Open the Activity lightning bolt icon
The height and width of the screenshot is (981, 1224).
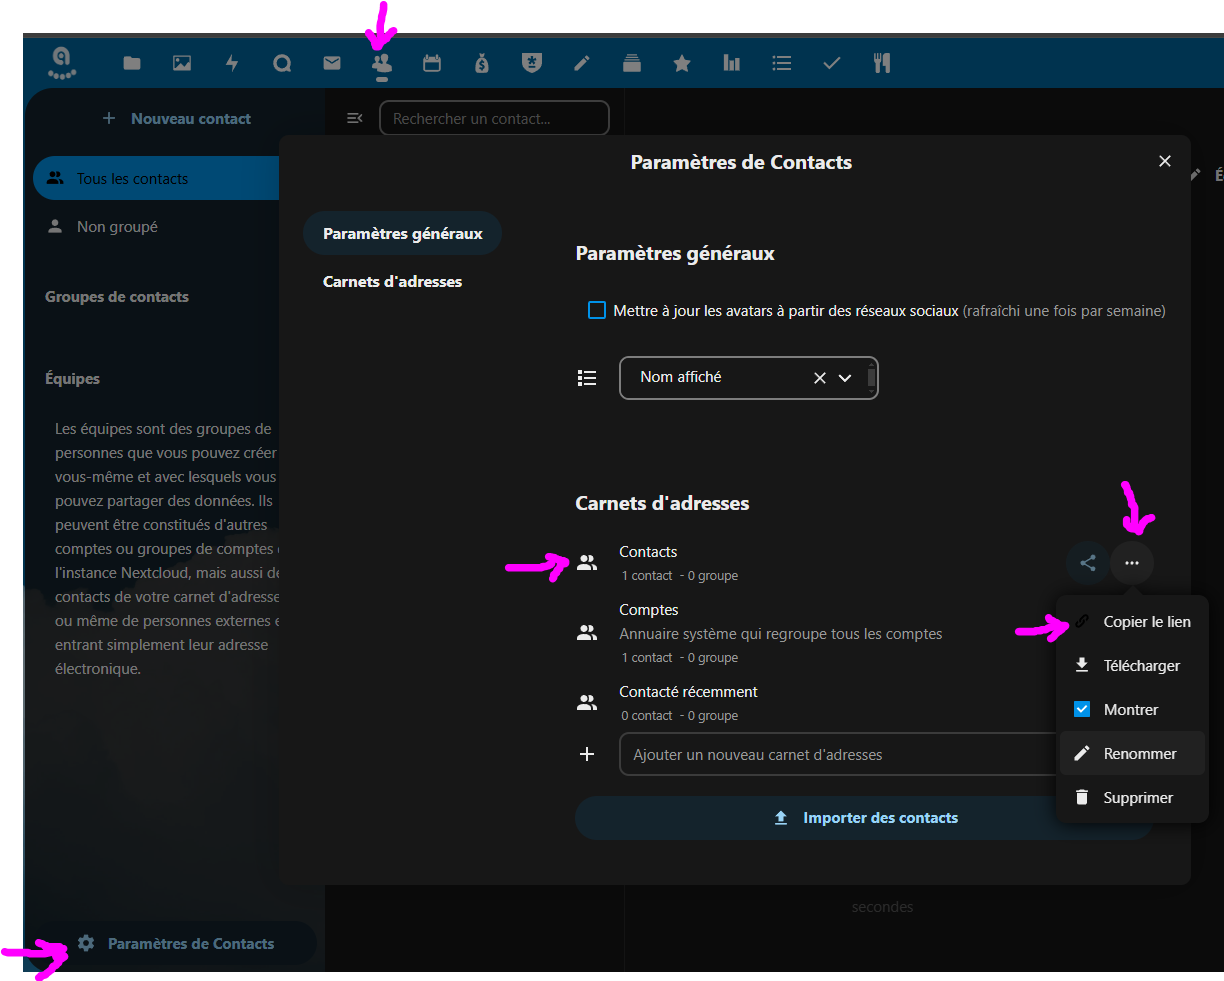(232, 64)
